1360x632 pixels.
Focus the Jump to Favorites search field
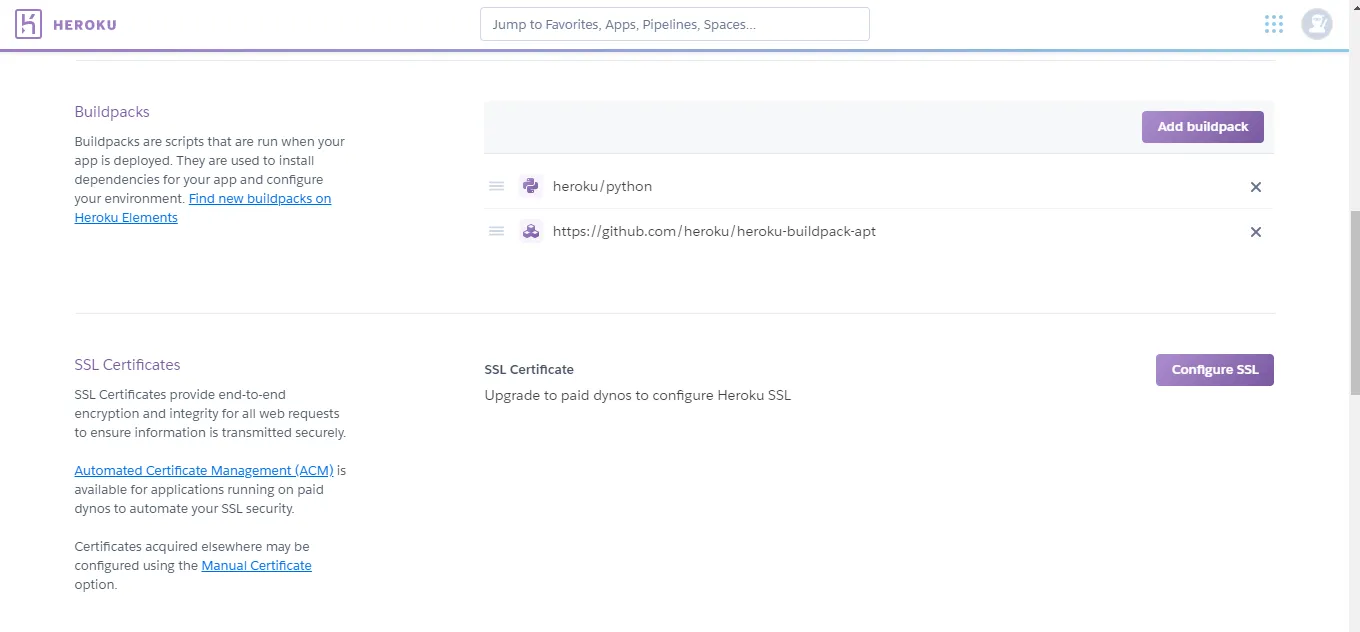(674, 24)
